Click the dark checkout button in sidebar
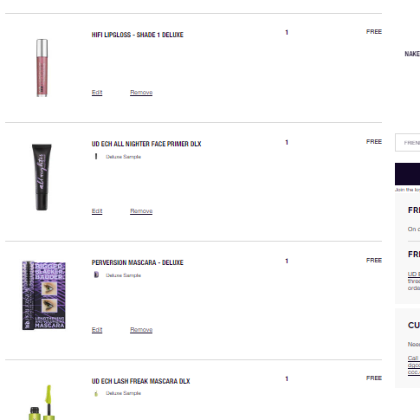Screen dimensions: 420x420 point(408,174)
